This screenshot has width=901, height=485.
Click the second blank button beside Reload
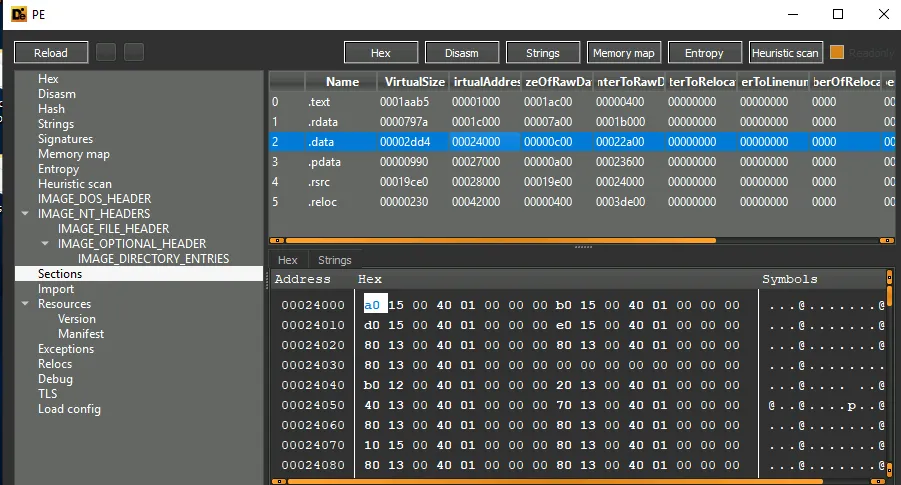click(134, 52)
